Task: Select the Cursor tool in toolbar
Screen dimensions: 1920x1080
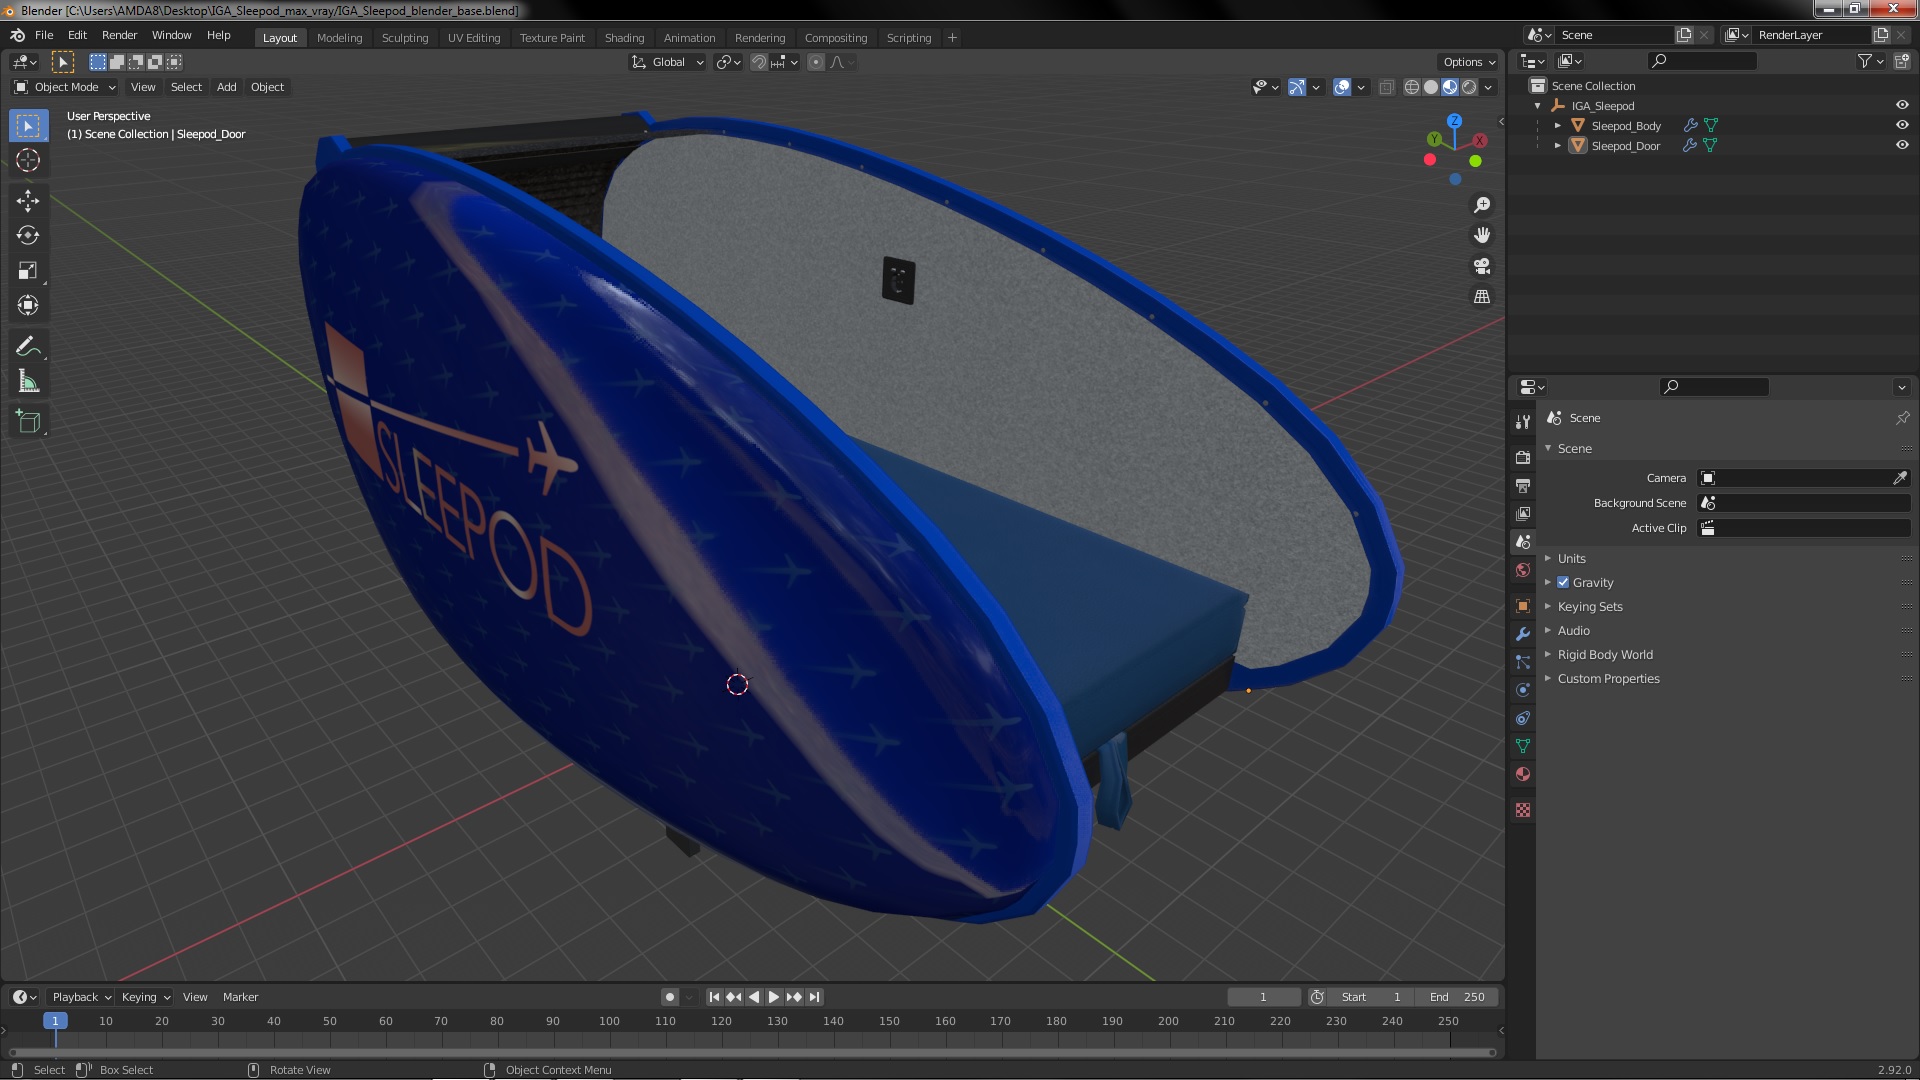Action: click(28, 161)
